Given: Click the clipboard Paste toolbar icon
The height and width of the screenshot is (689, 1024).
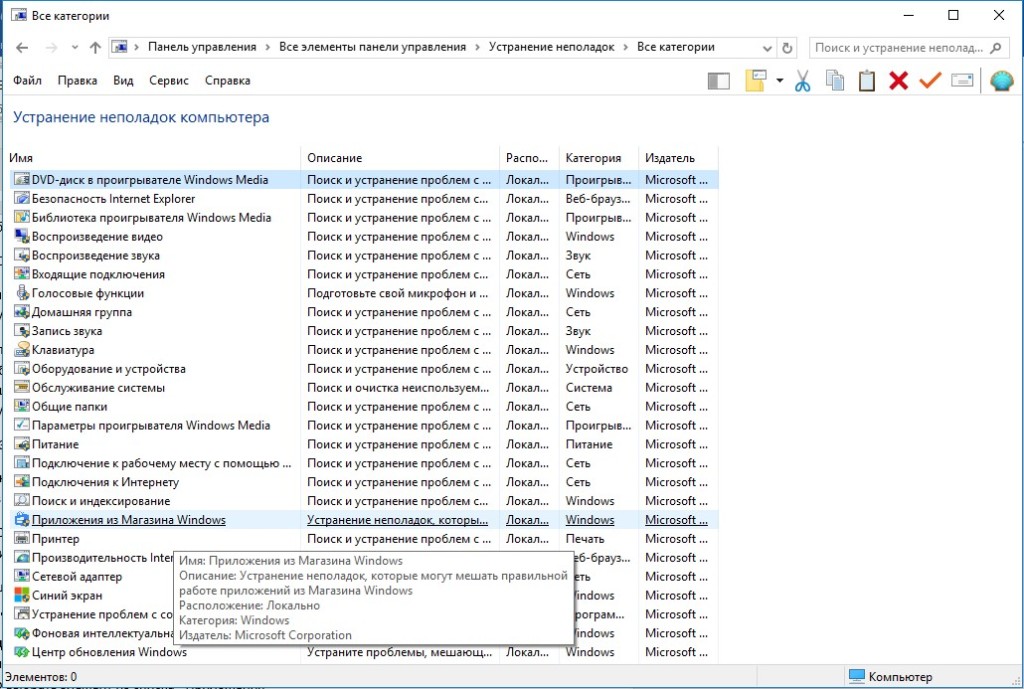Looking at the screenshot, I should [x=867, y=80].
